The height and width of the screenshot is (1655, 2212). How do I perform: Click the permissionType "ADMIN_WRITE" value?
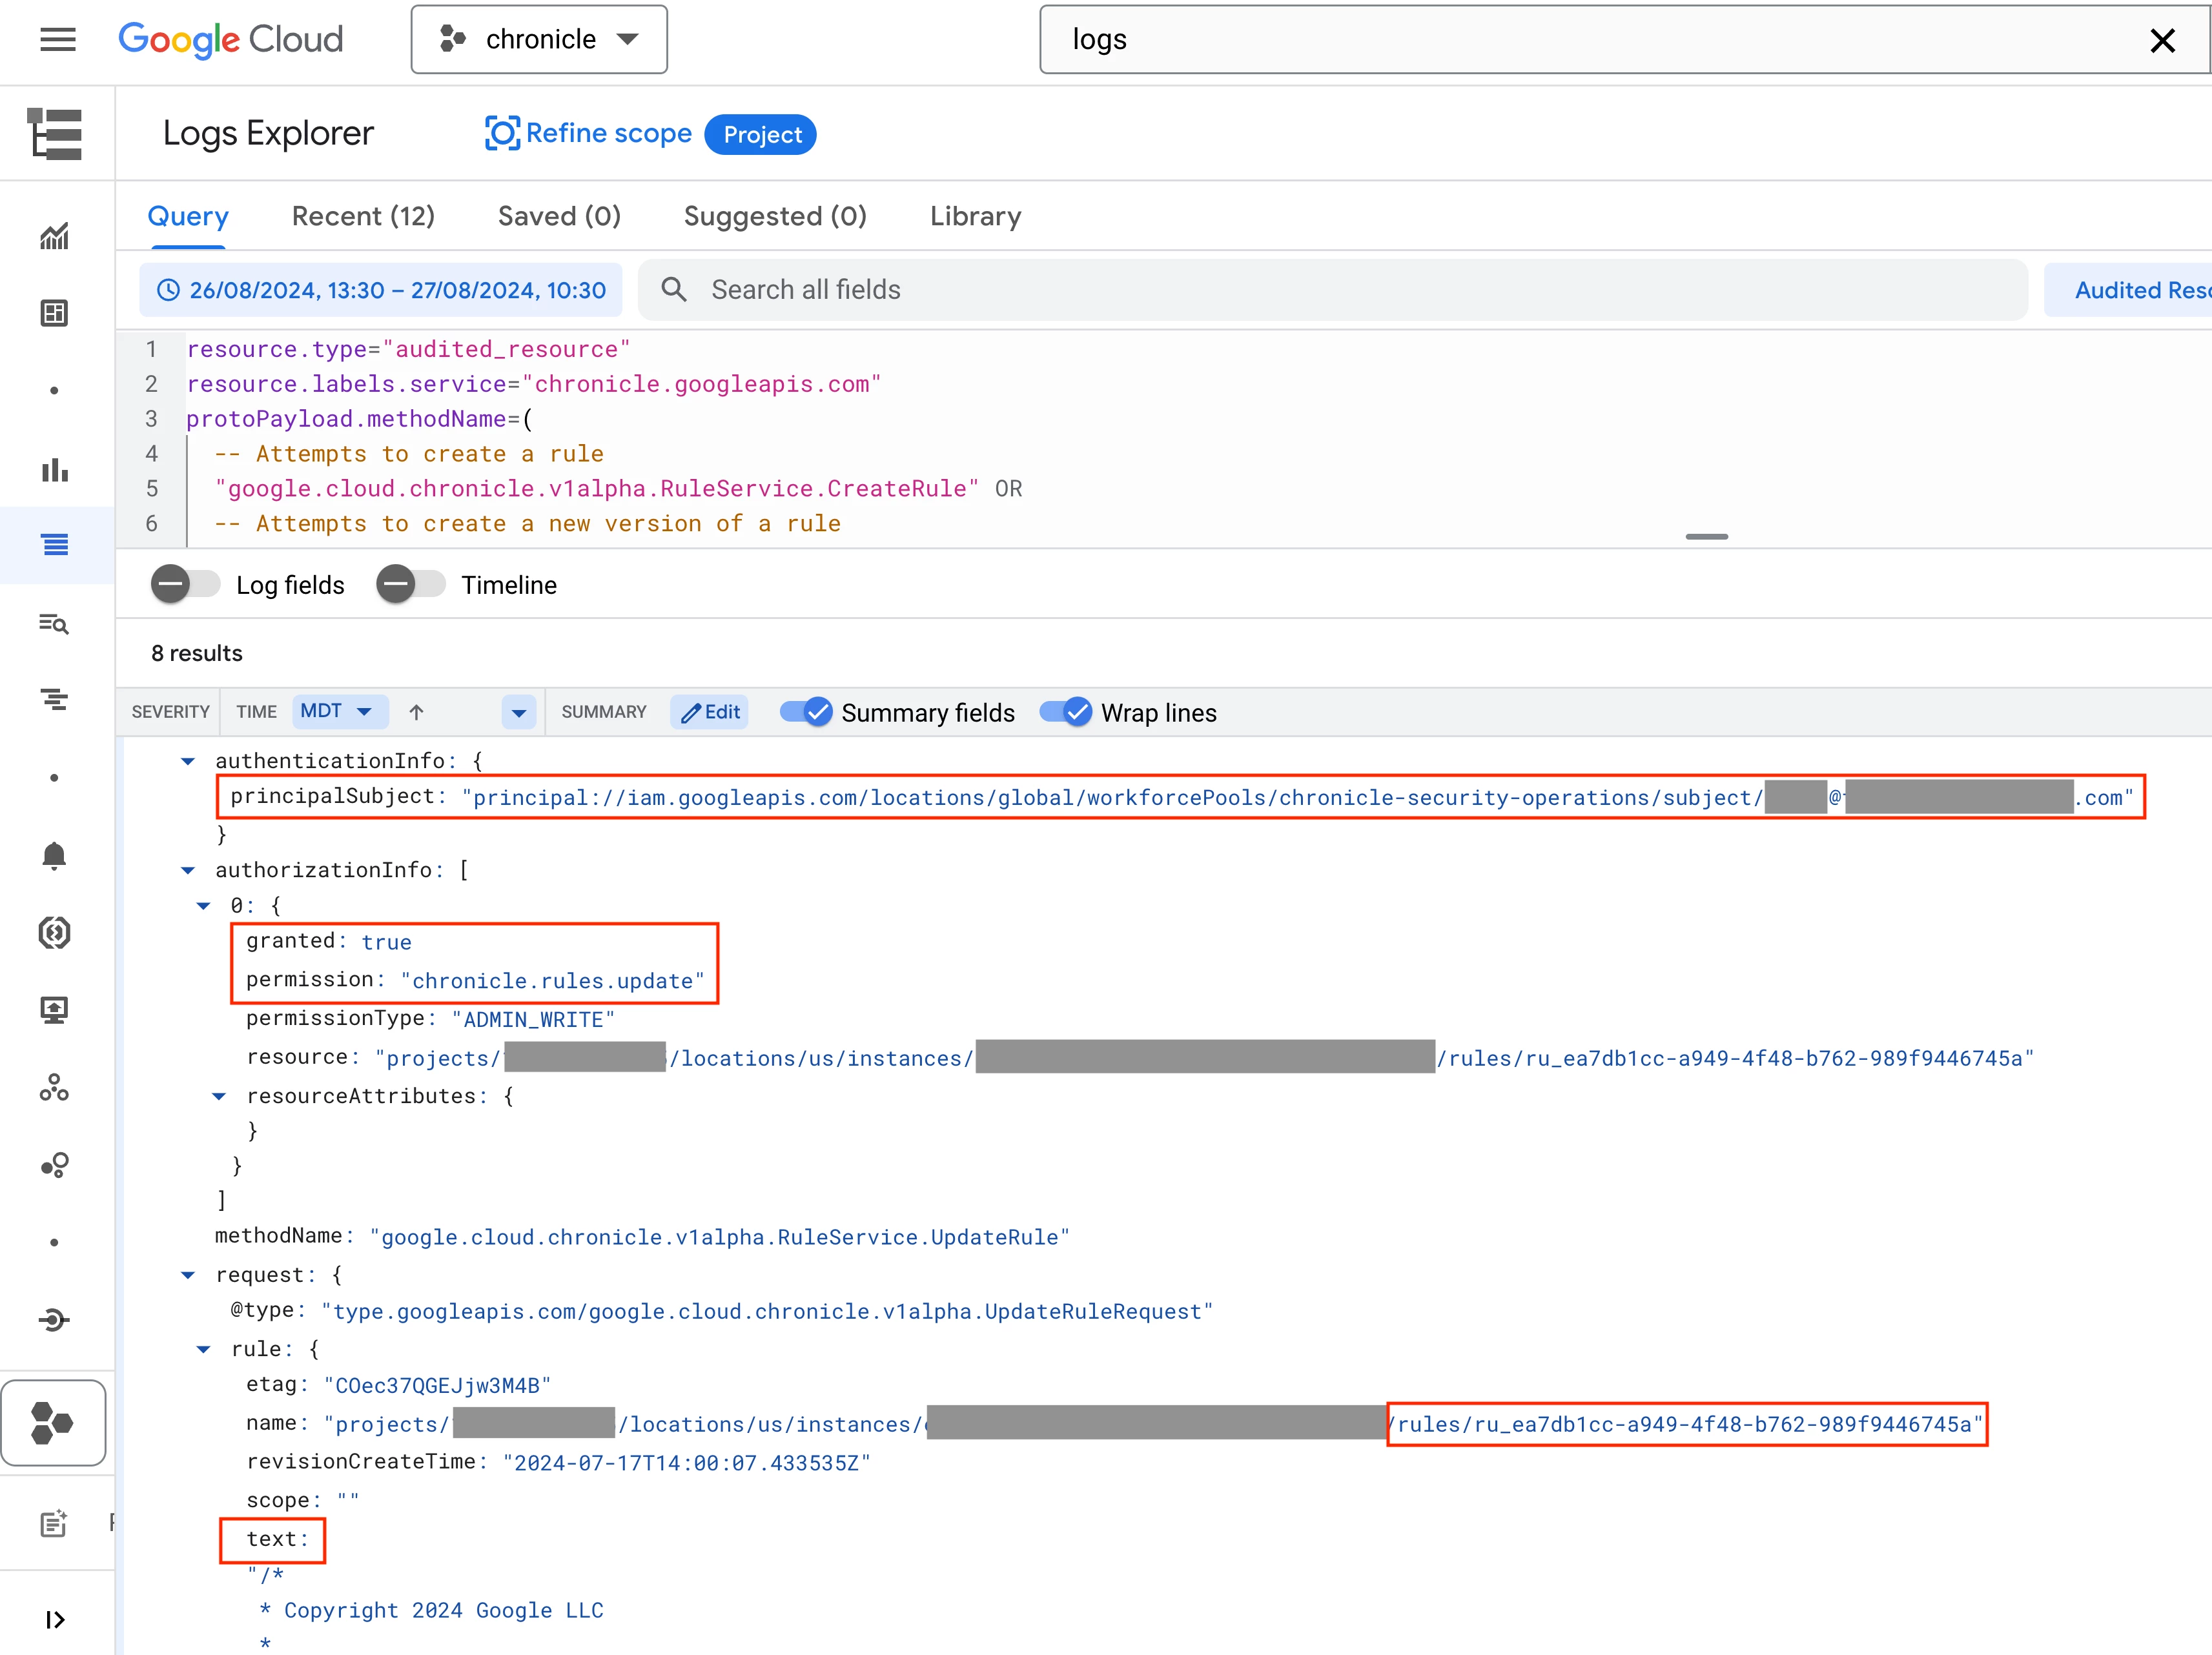click(533, 1019)
